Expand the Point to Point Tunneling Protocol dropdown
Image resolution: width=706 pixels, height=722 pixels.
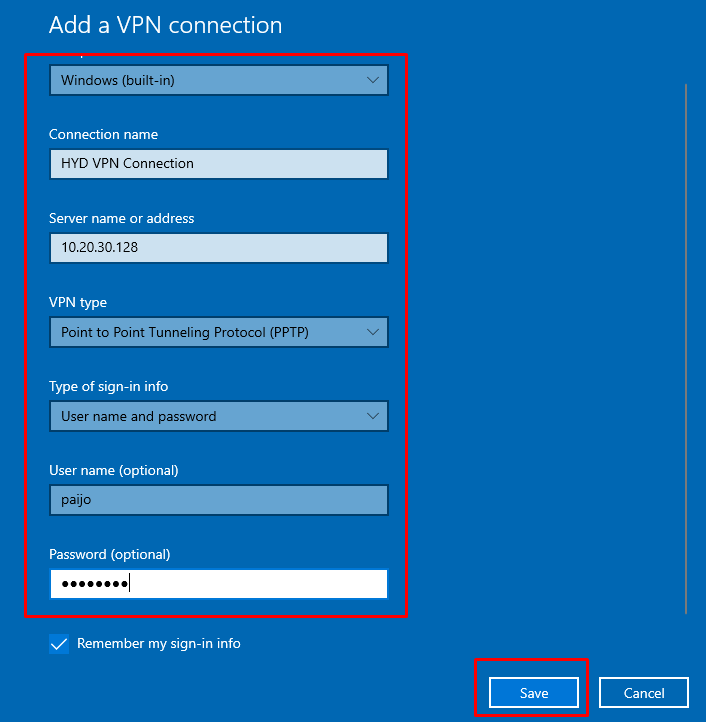click(x=218, y=332)
